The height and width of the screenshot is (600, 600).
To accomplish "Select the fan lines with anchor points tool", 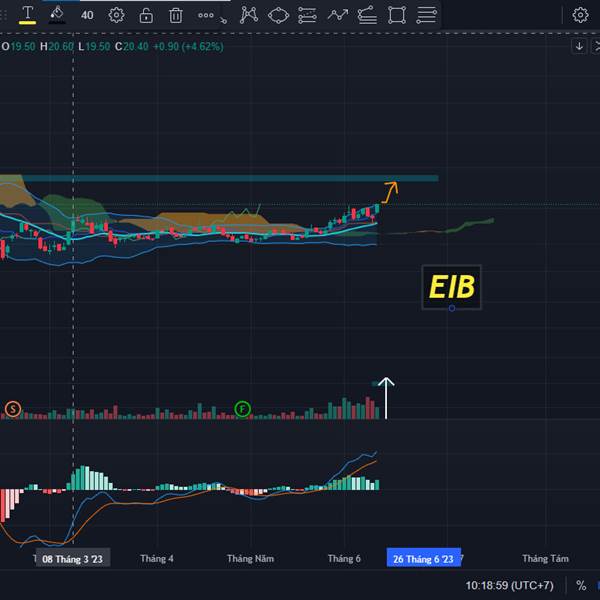I will (367, 15).
